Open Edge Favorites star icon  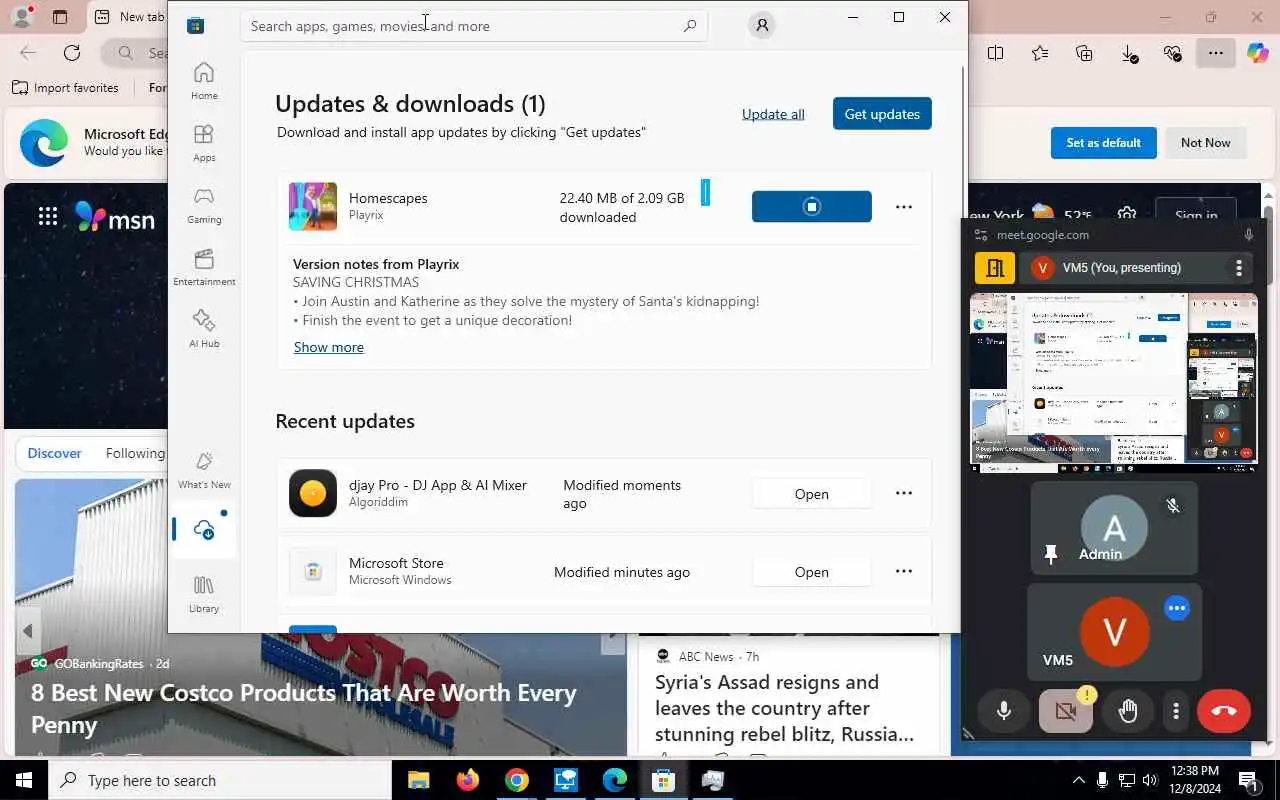1040,53
